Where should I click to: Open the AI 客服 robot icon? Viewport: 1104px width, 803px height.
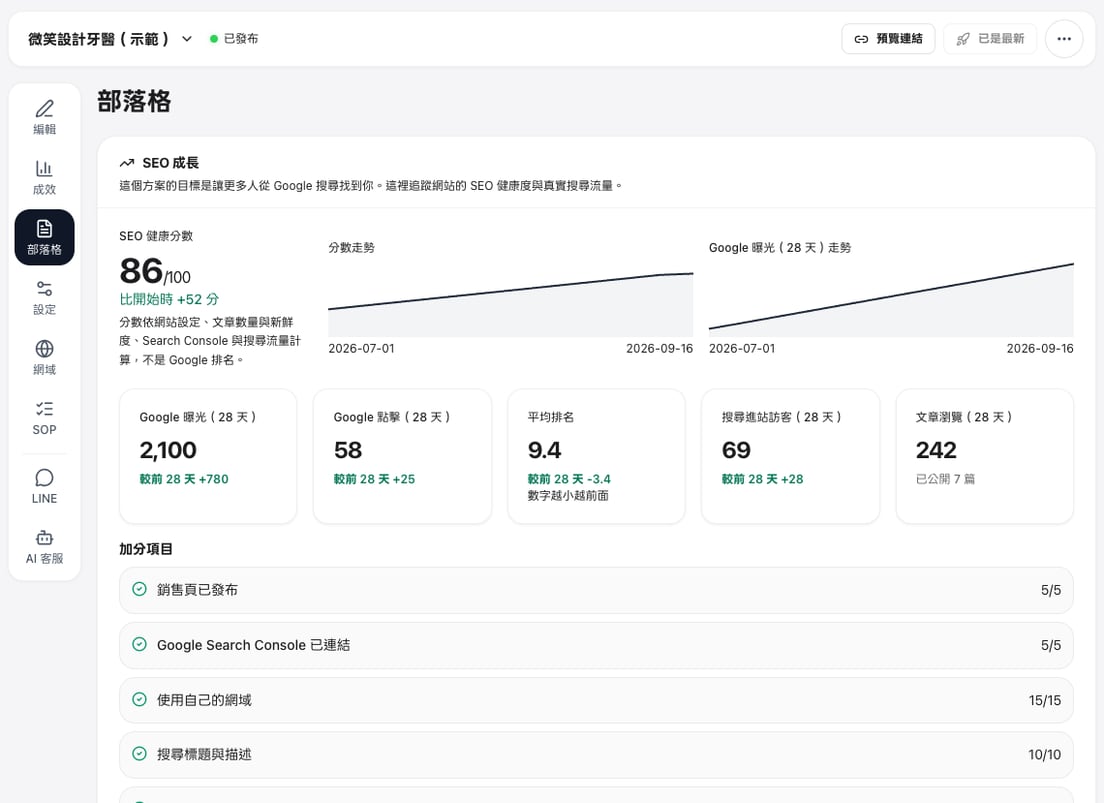(x=44, y=538)
